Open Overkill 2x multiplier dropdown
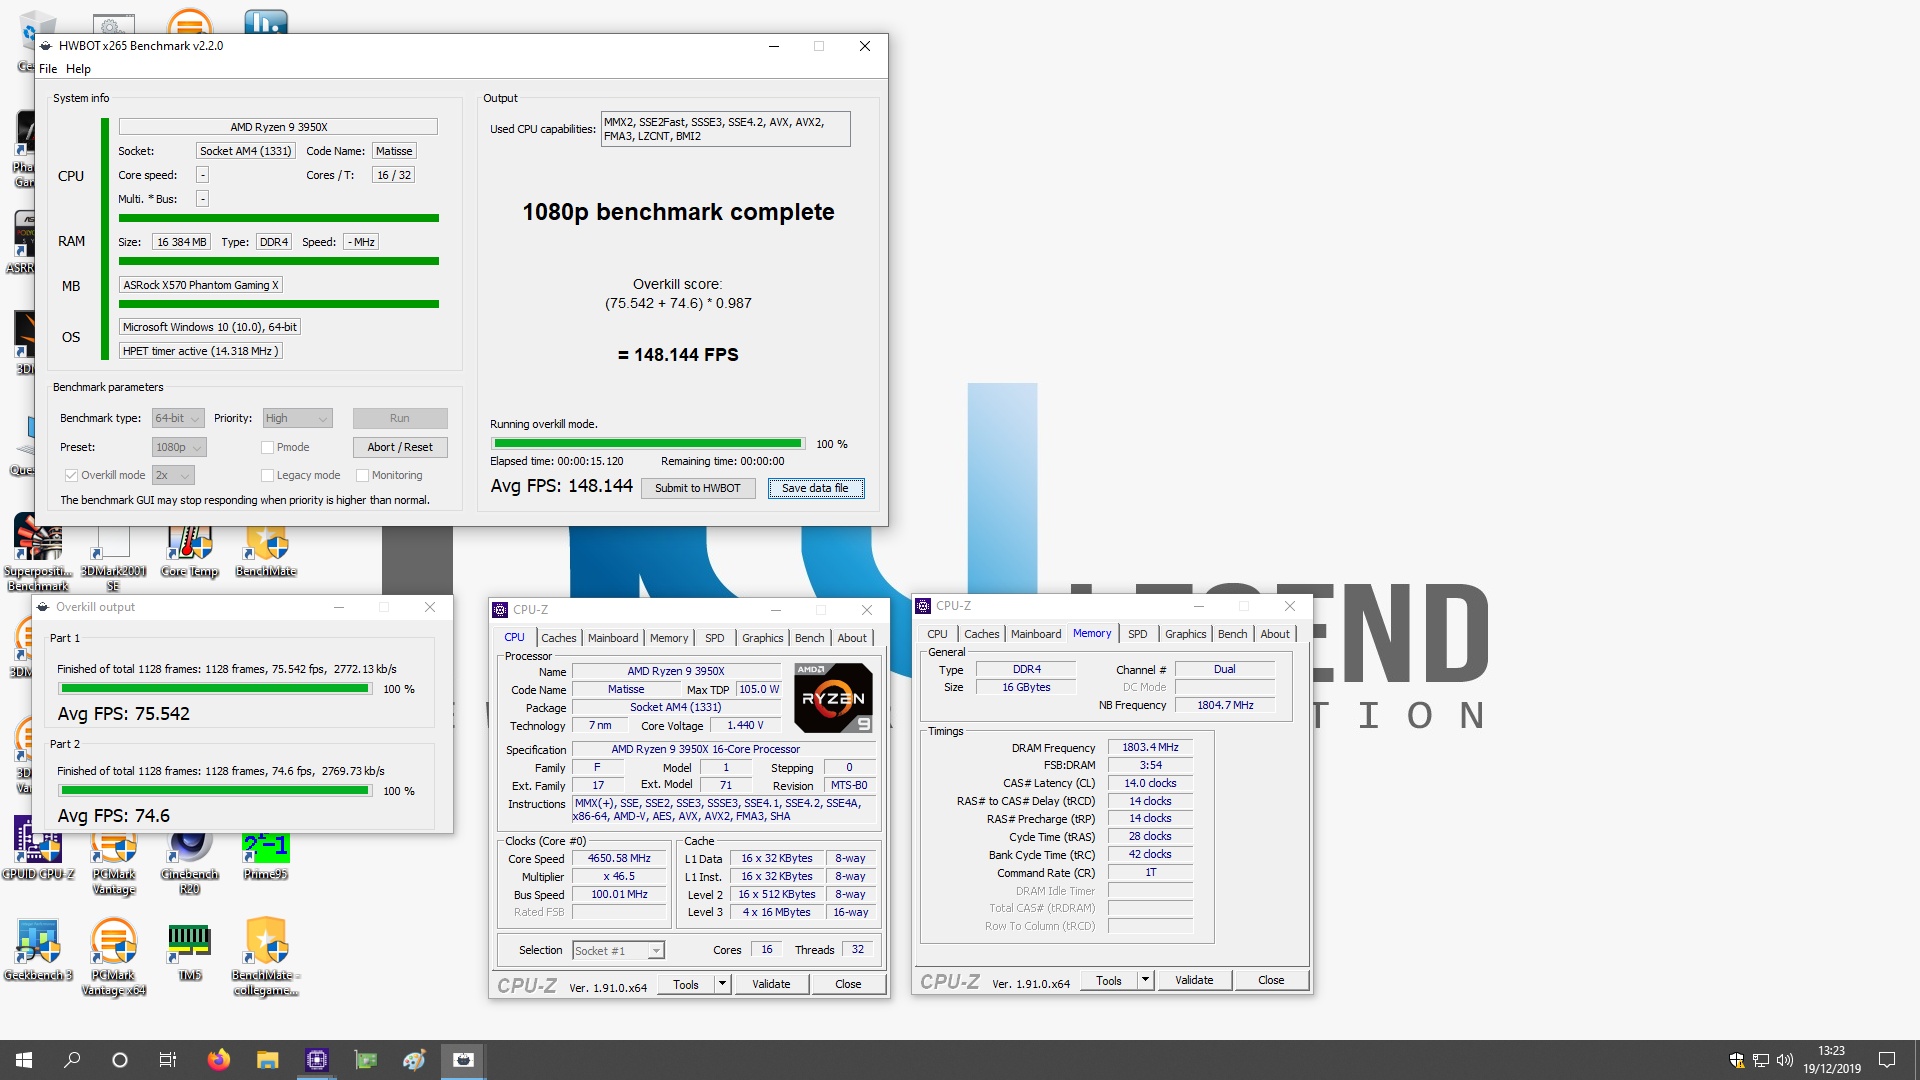Screen dimensions: 1920x1080 (x=173, y=475)
